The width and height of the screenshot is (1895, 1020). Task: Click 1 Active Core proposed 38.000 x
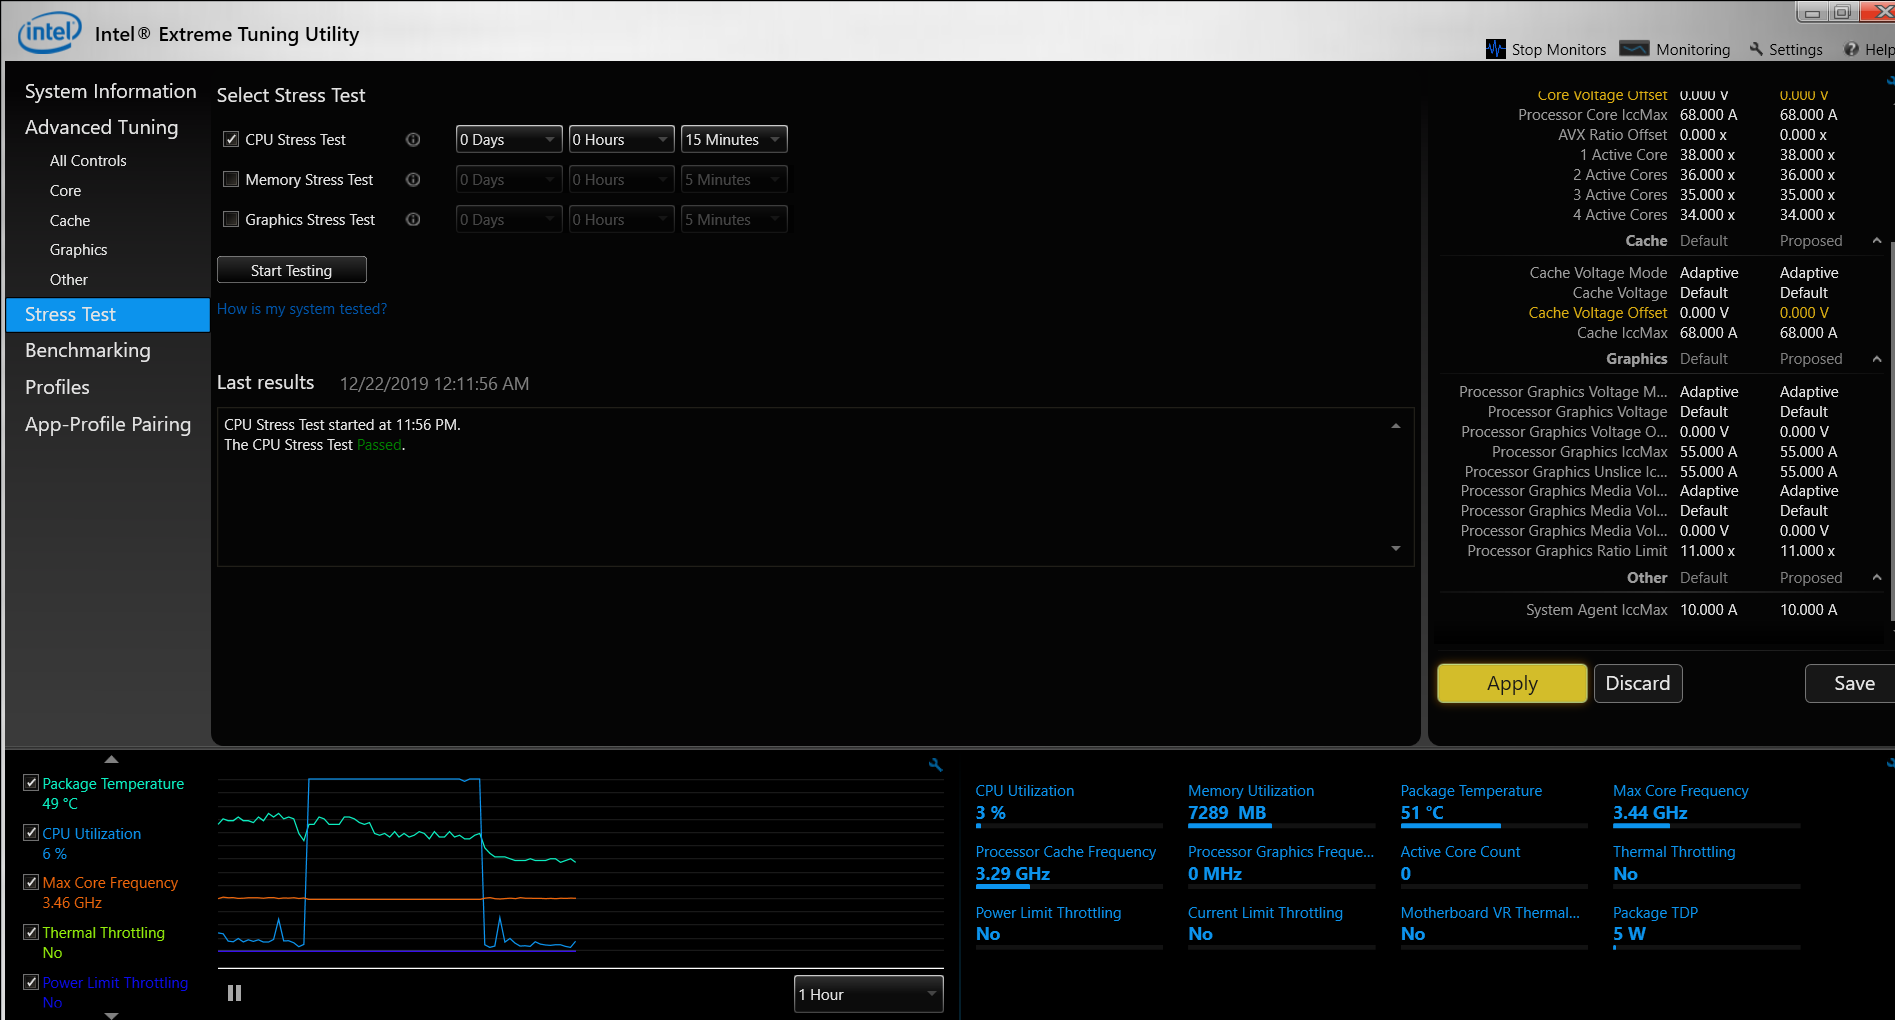pos(1807,155)
